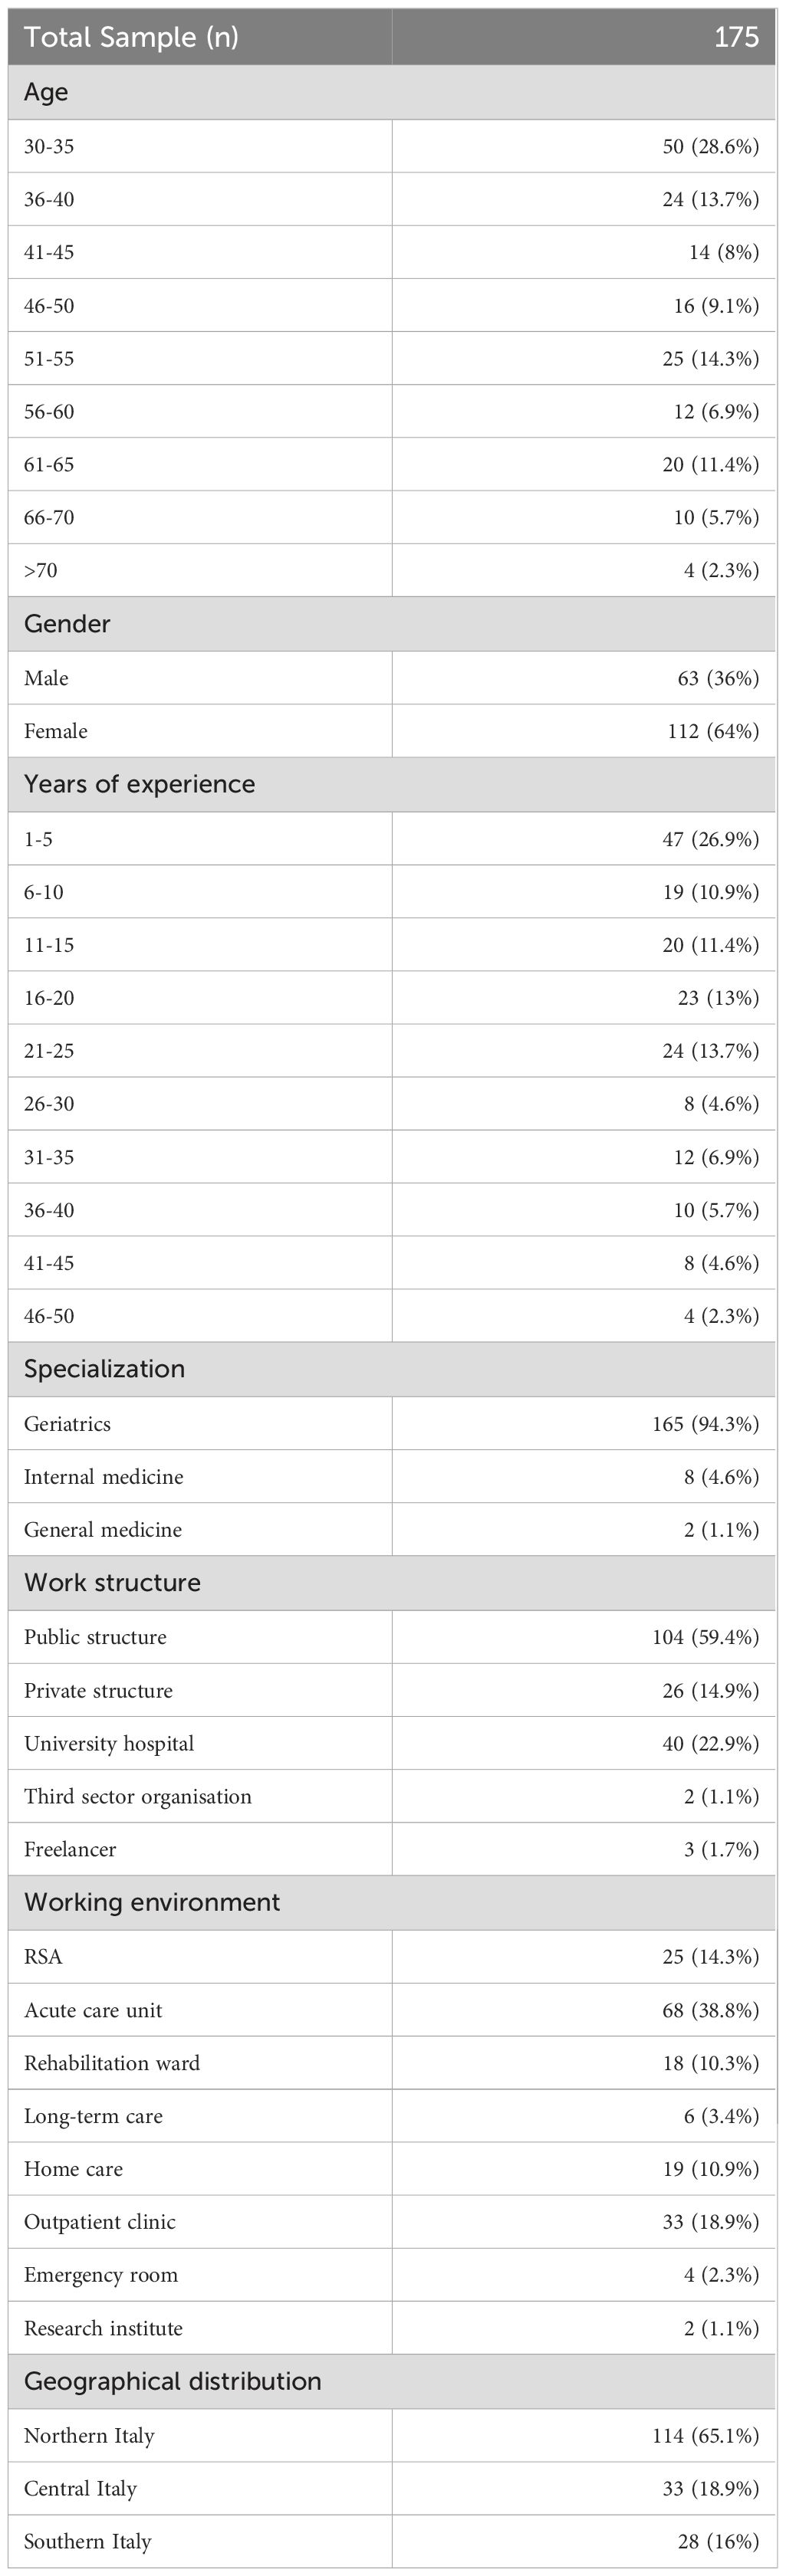
Task: Select the 175 total value in header
Action: click(736, 37)
